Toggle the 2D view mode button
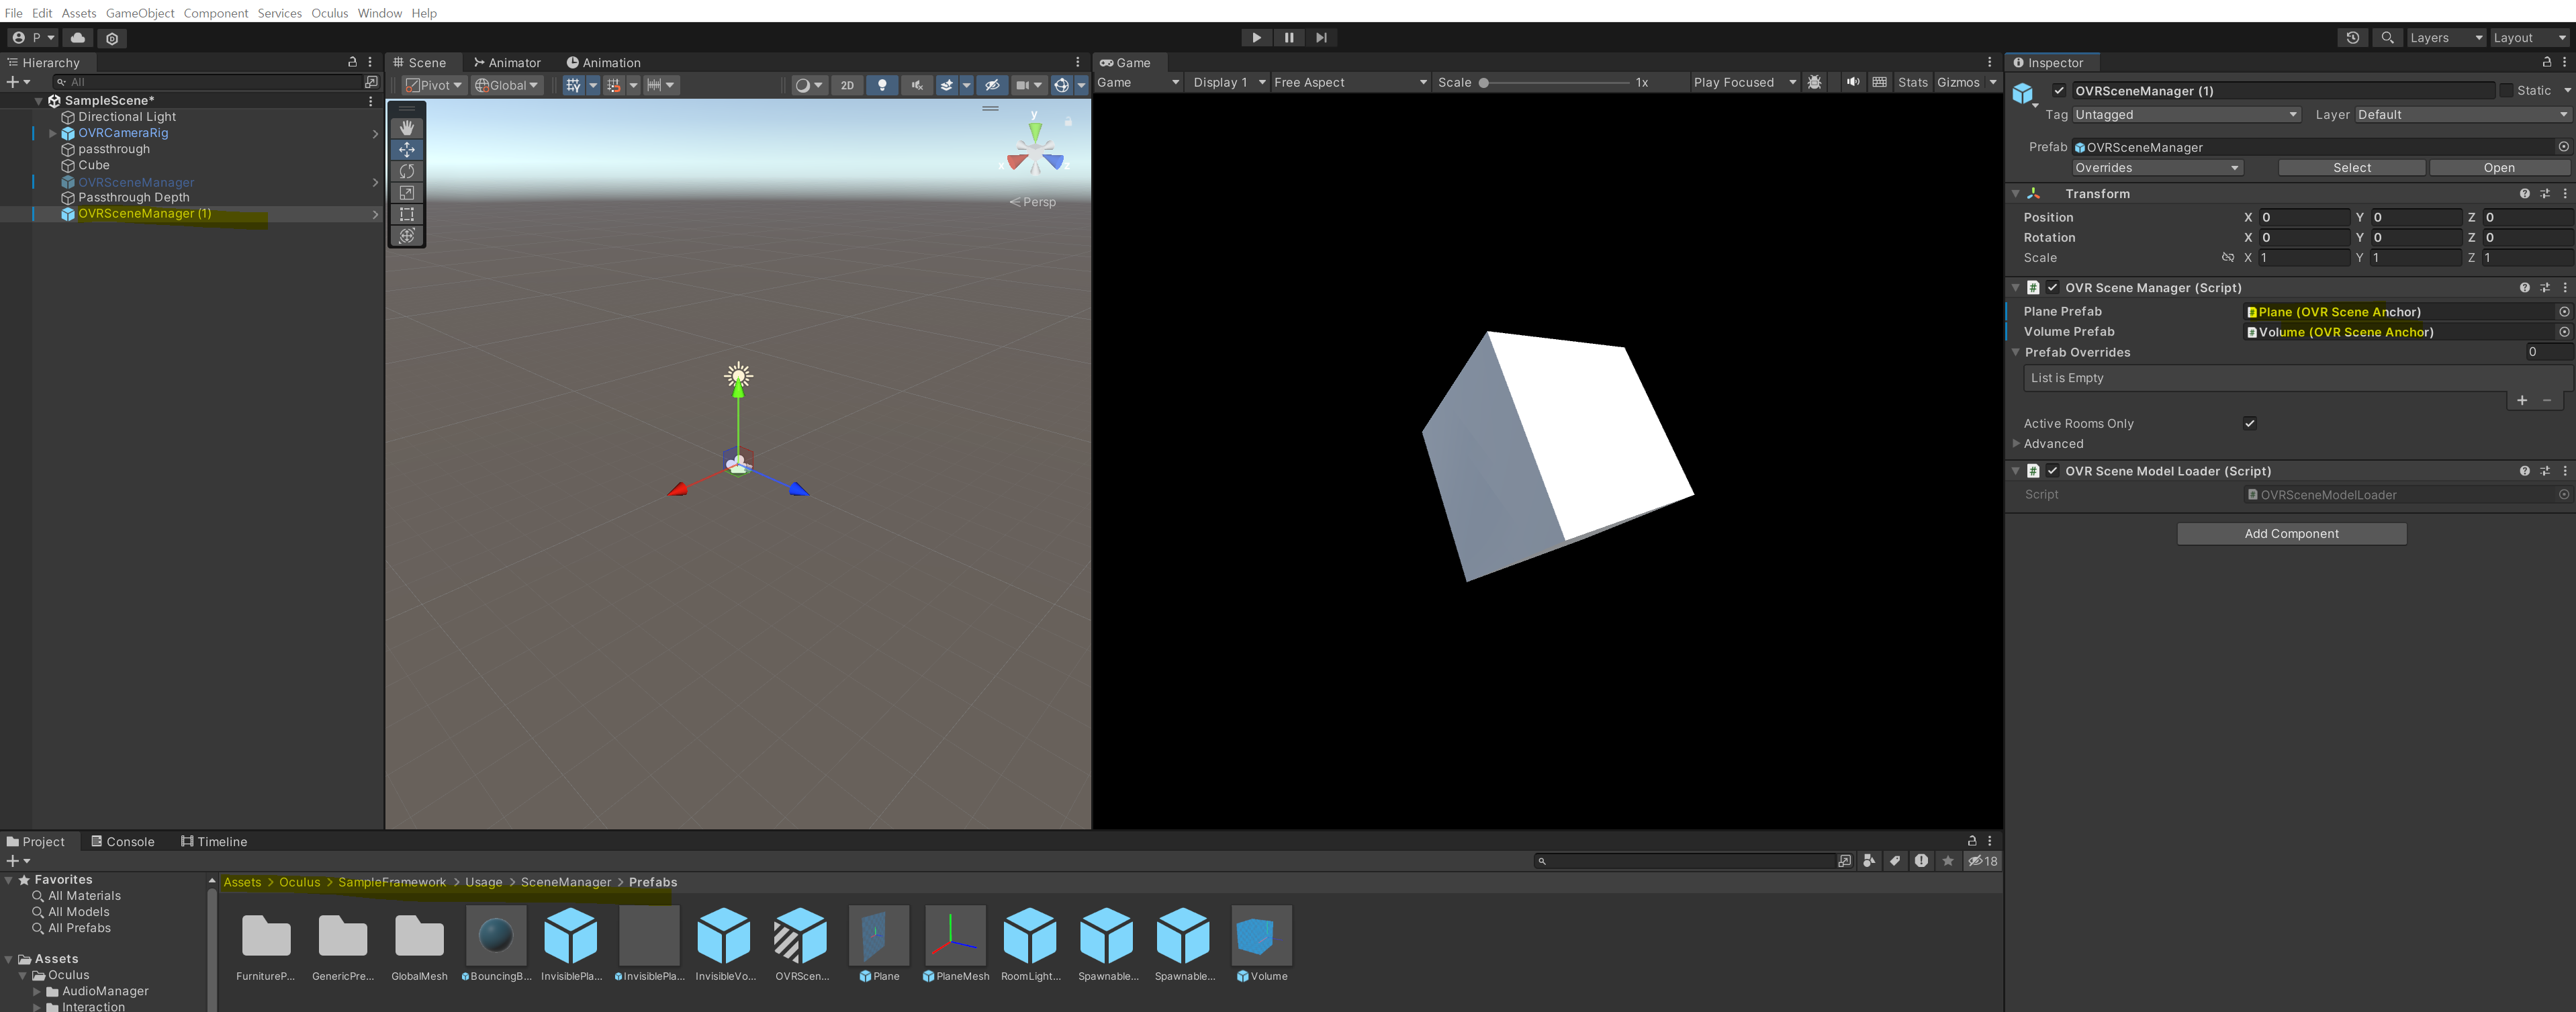 coord(847,85)
